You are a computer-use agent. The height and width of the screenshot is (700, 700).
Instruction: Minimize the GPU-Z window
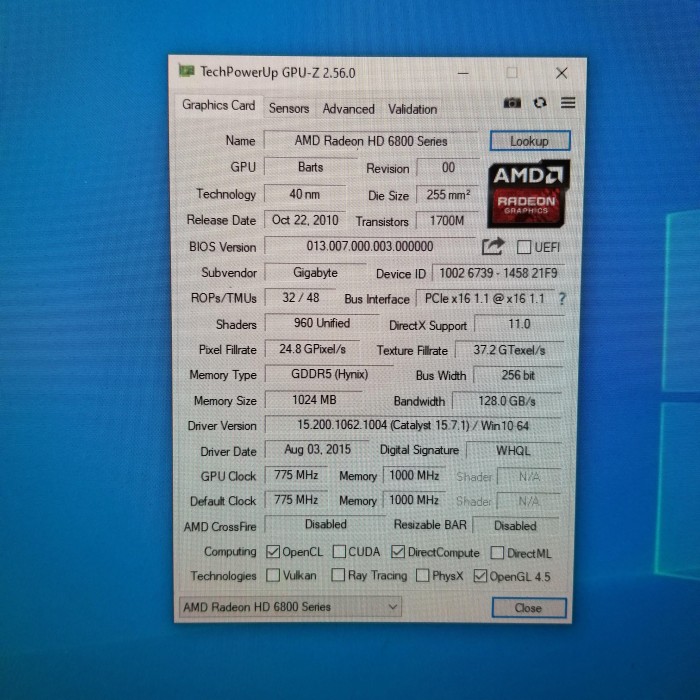(x=463, y=73)
